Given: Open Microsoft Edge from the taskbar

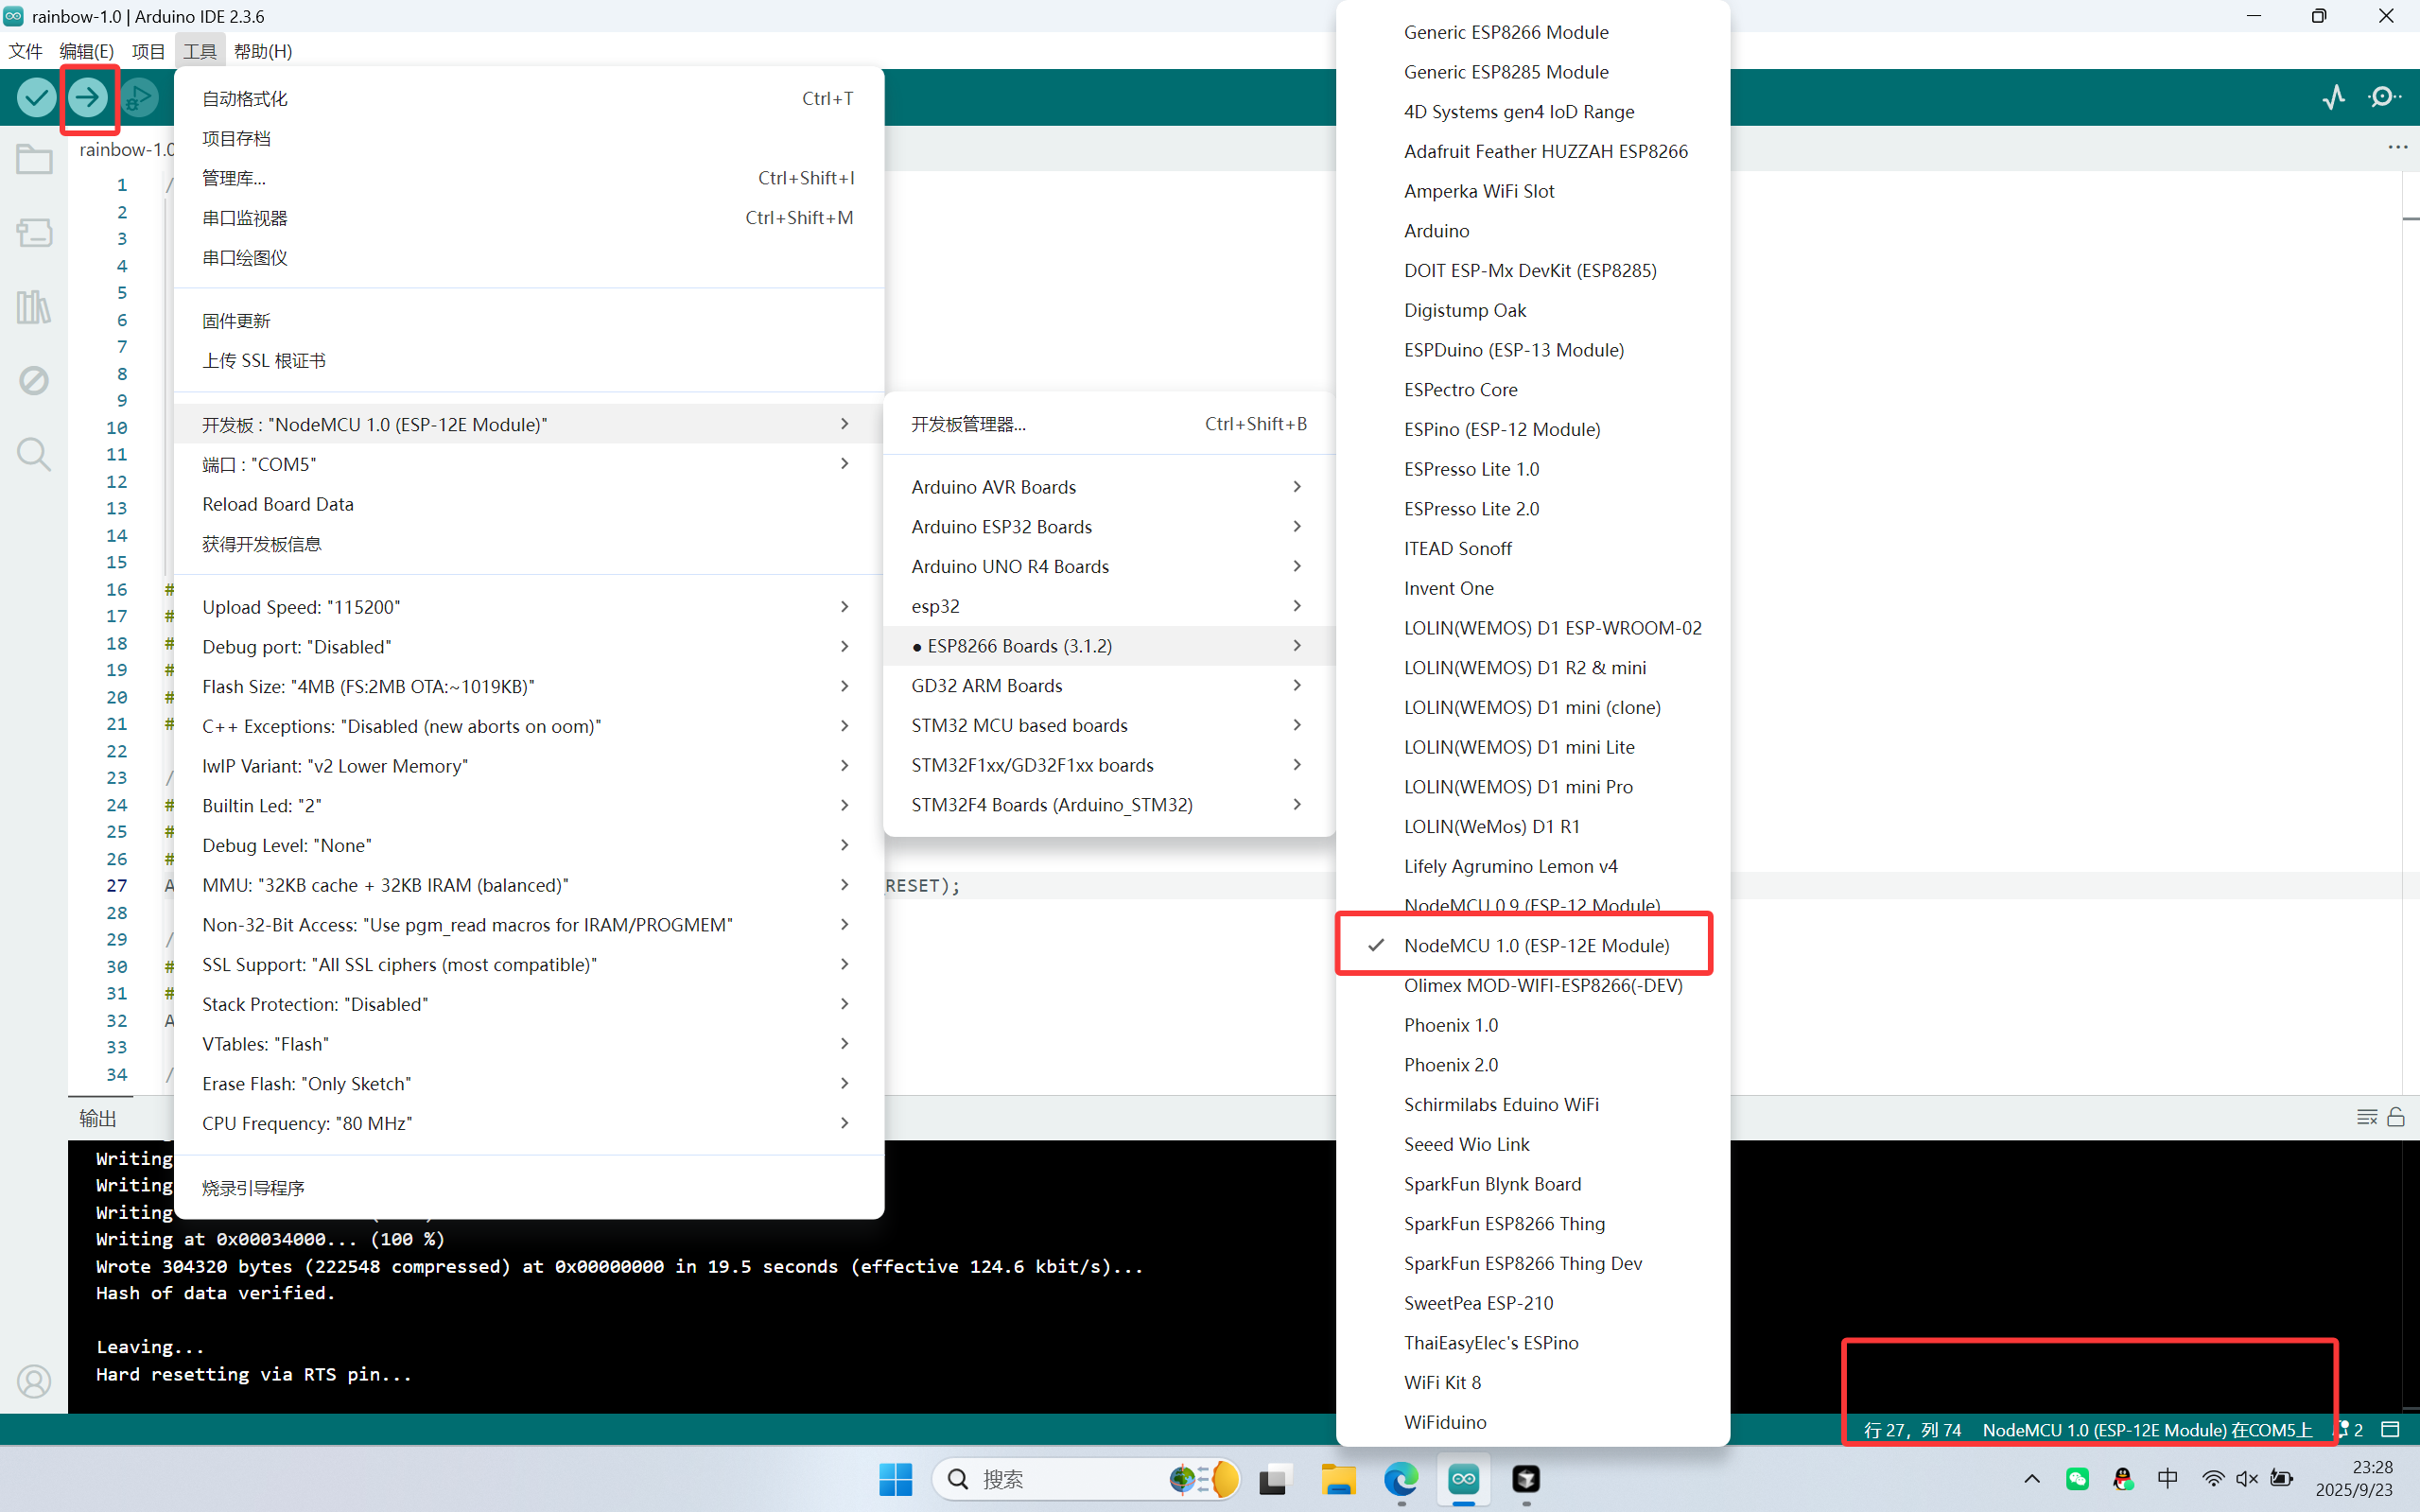Looking at the screenshot, I should [x=1401, y=1479].
